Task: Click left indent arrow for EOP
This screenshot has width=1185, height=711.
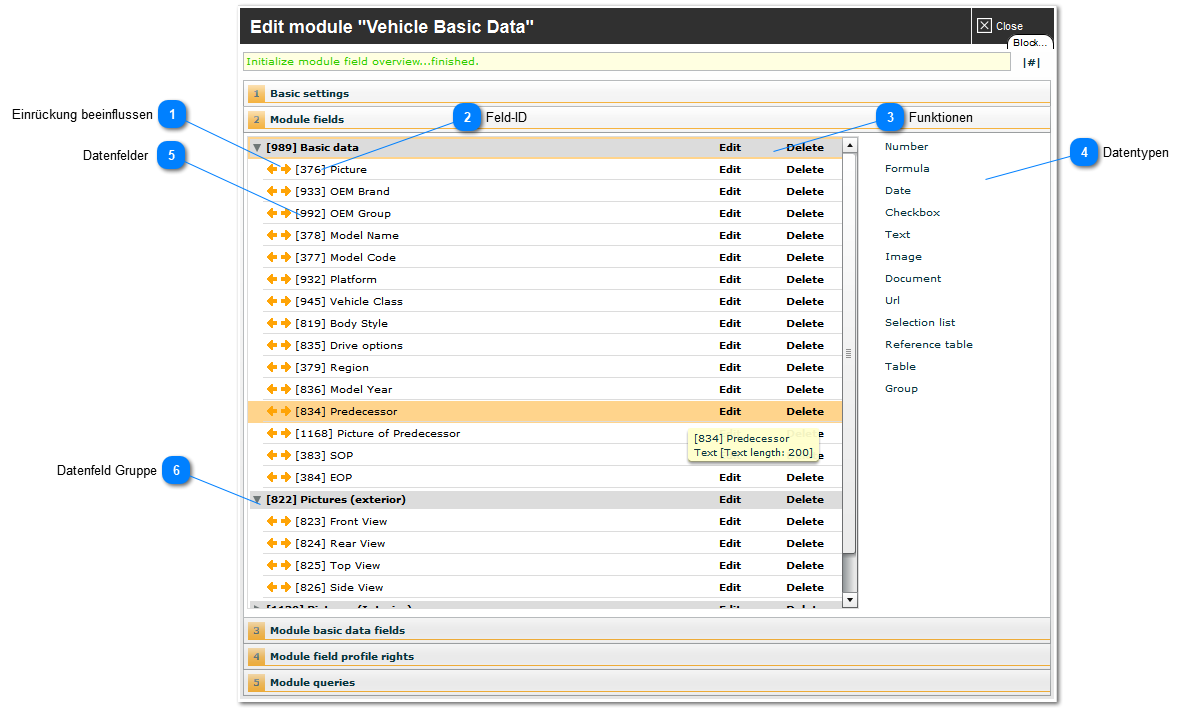Action: click(x=272, y=477)
